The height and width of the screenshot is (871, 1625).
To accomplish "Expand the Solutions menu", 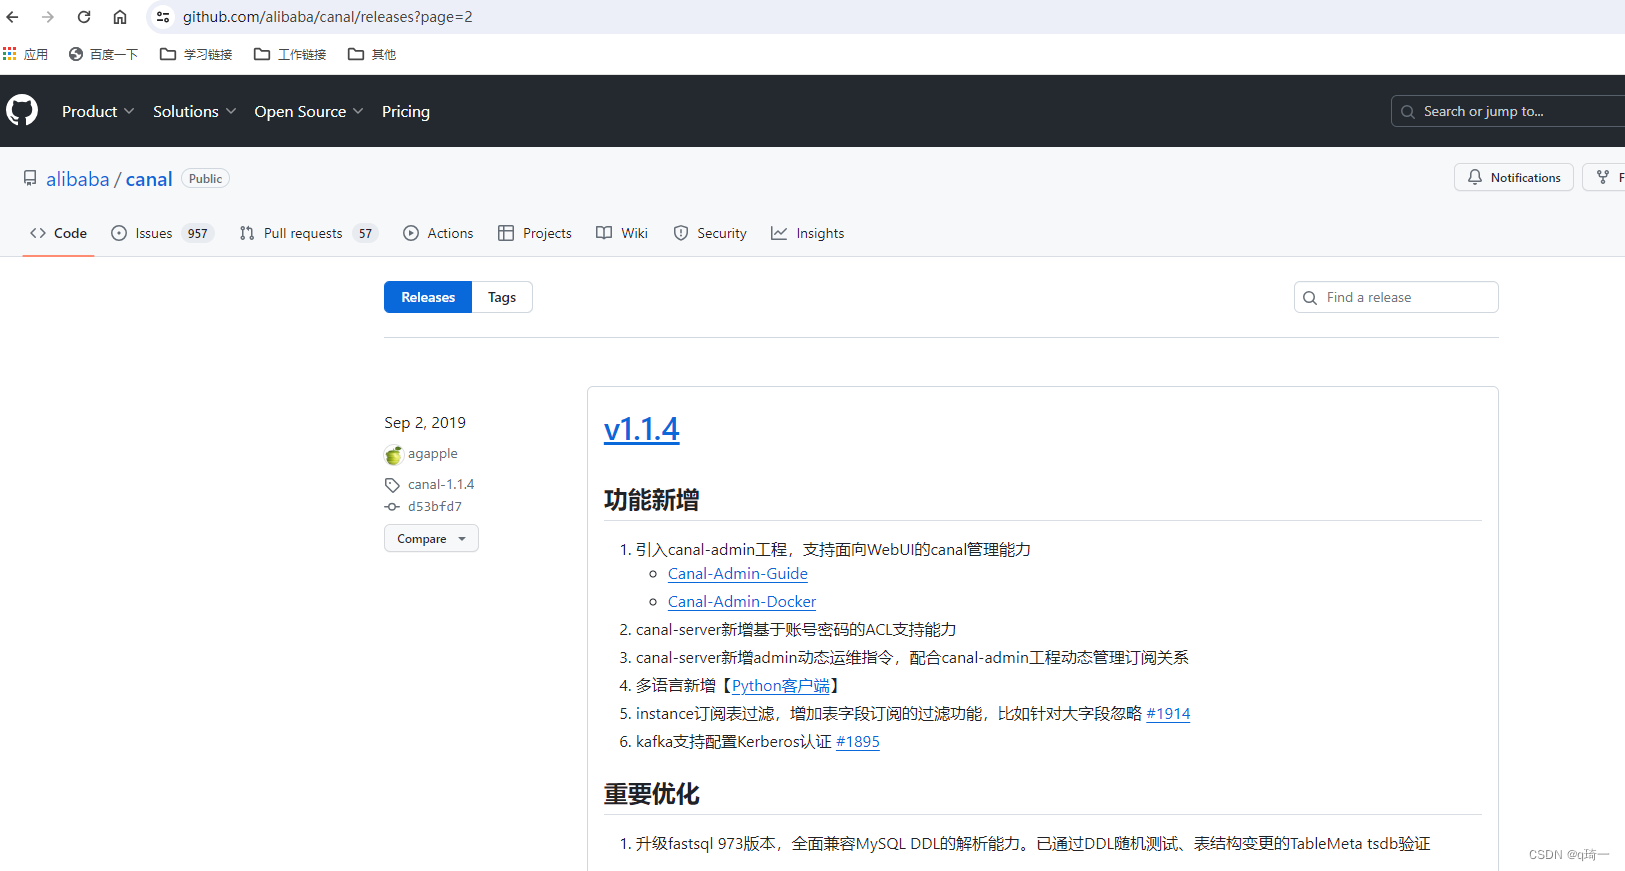I will click(x=194, y=111).
